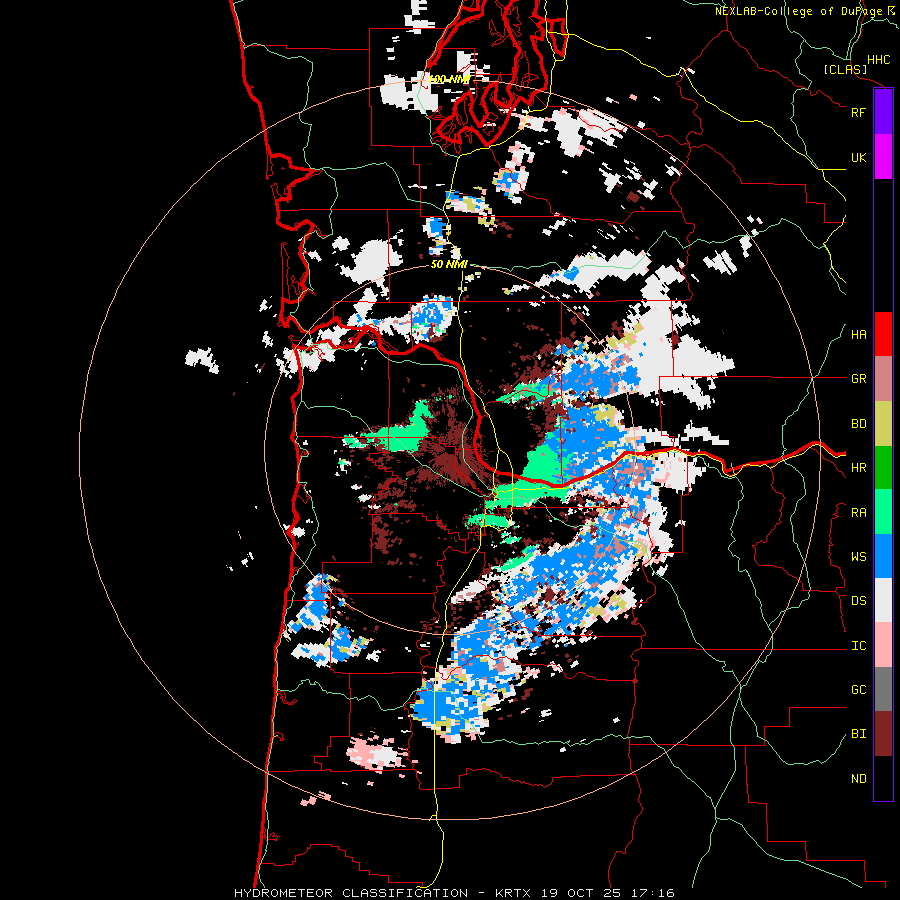Click the Hydrometeor Classification title text
The height and width of the screenshot is (900, 900).
351,893
